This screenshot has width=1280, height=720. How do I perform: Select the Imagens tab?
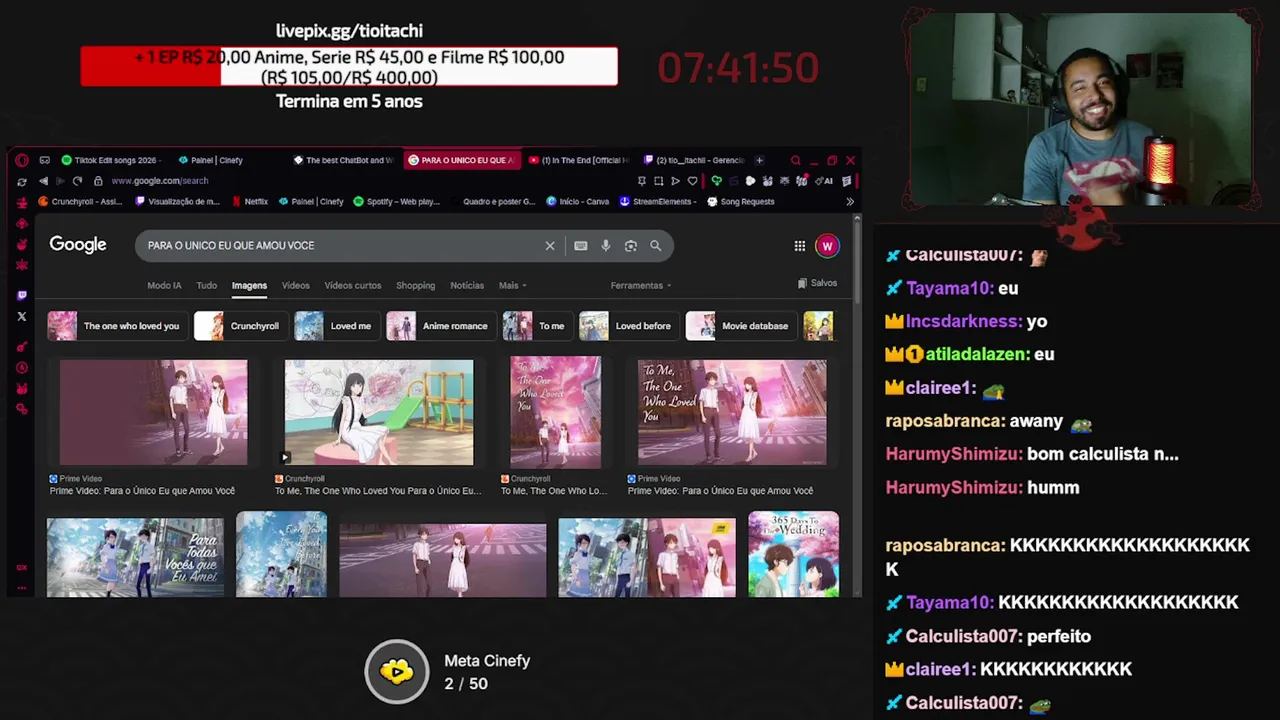point(249,286)
